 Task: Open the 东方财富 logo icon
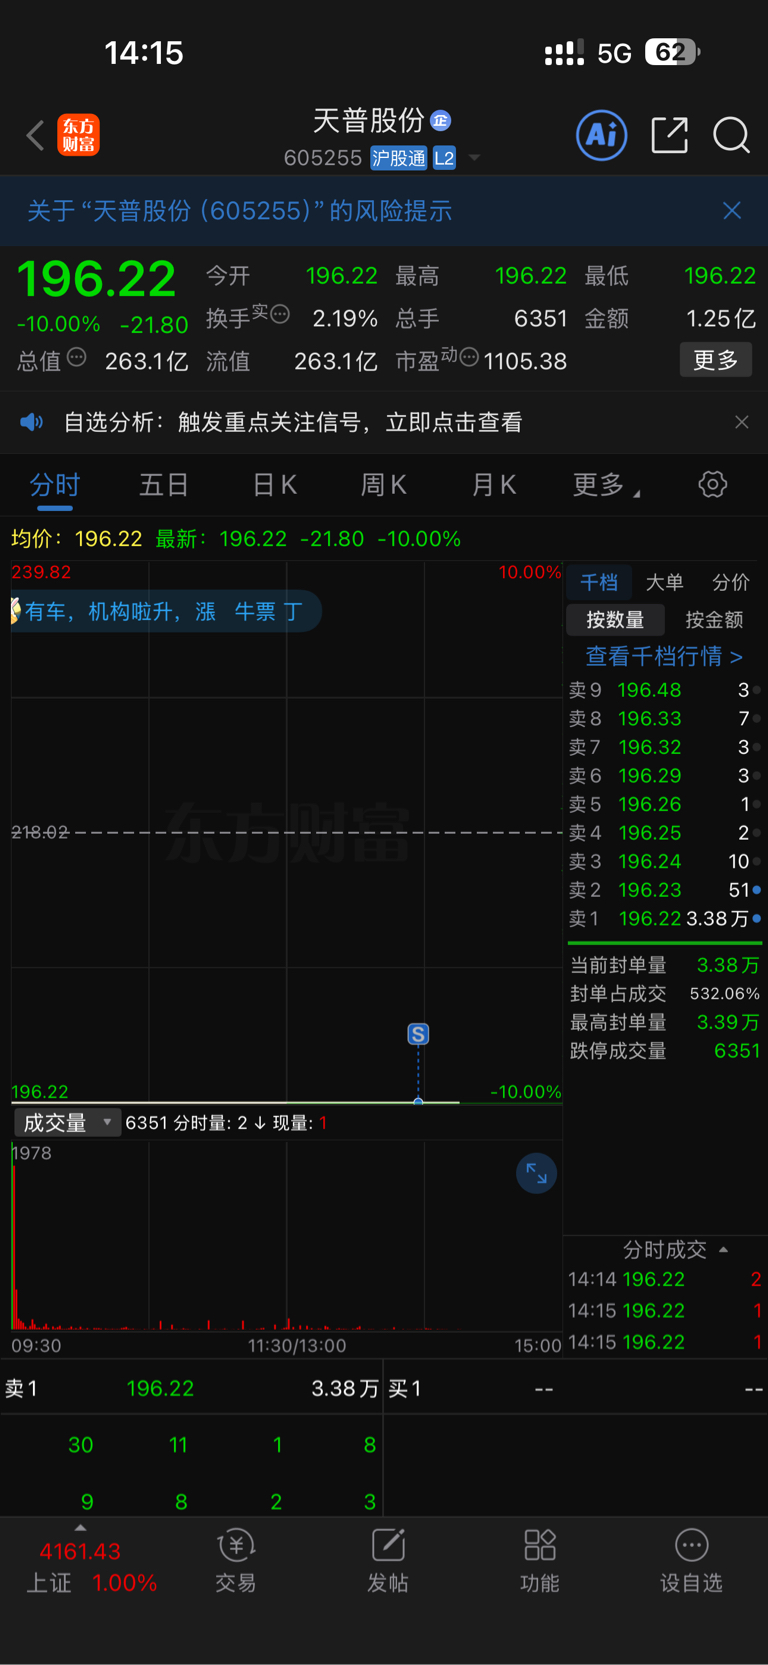(x=79, y=135)
